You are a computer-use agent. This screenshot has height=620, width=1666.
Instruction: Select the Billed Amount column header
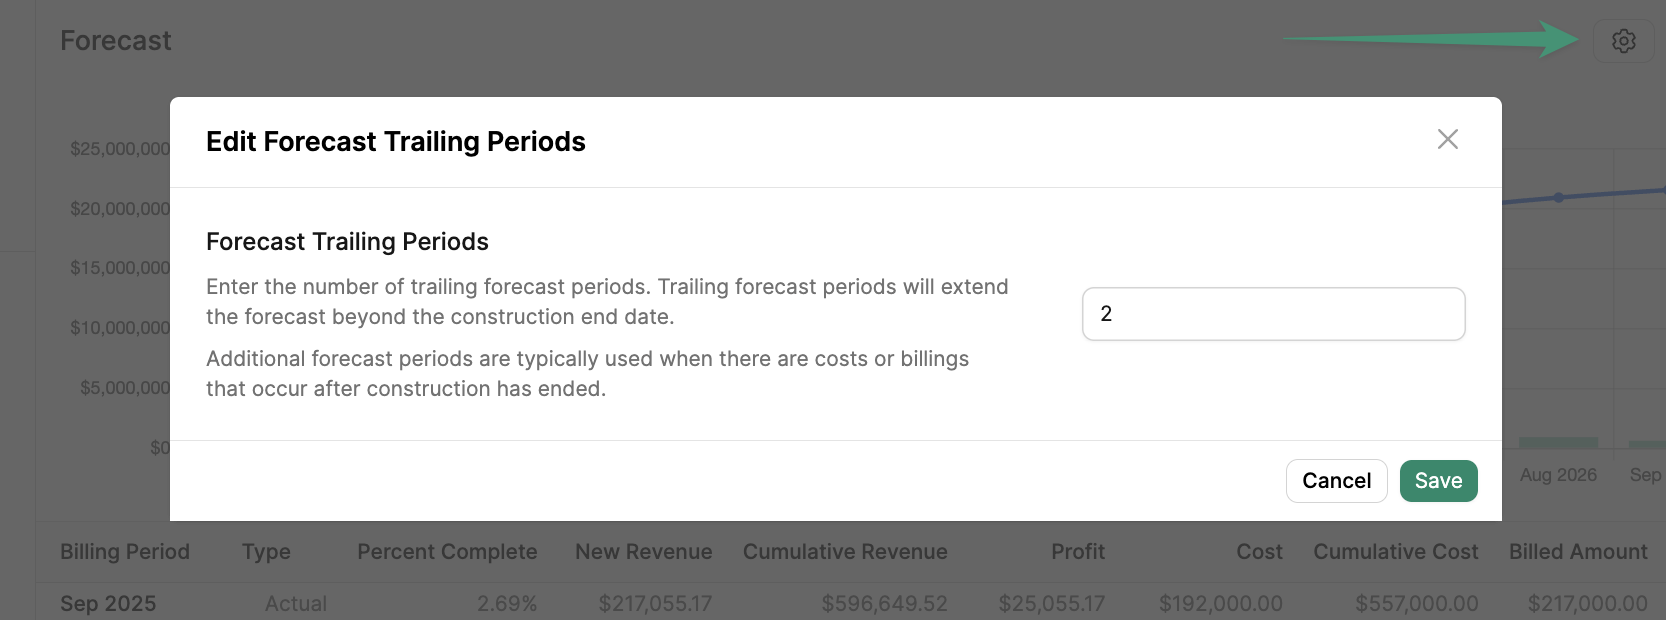pos(1578,552)
